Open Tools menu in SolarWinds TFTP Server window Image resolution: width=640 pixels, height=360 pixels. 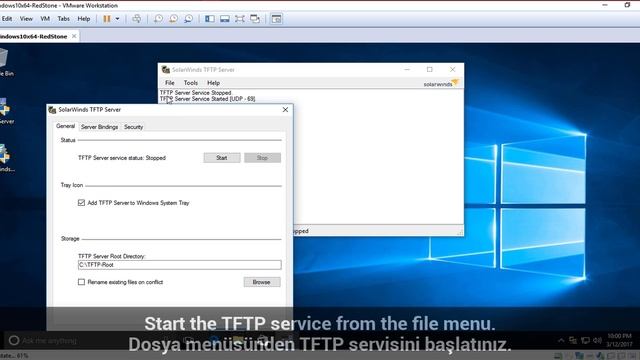(191, 83)
